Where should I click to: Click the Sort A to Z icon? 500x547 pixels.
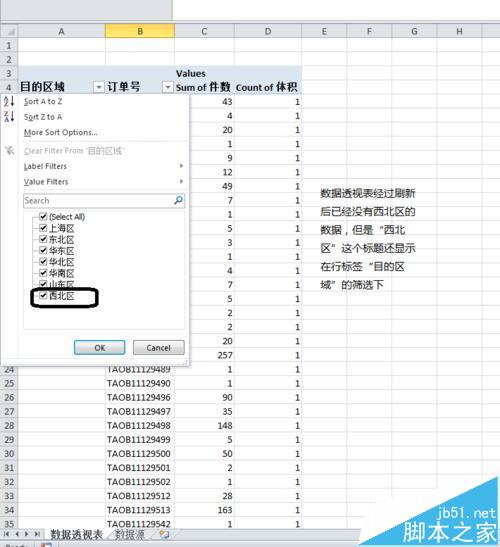pyautogui.click(x=9, y=102)
